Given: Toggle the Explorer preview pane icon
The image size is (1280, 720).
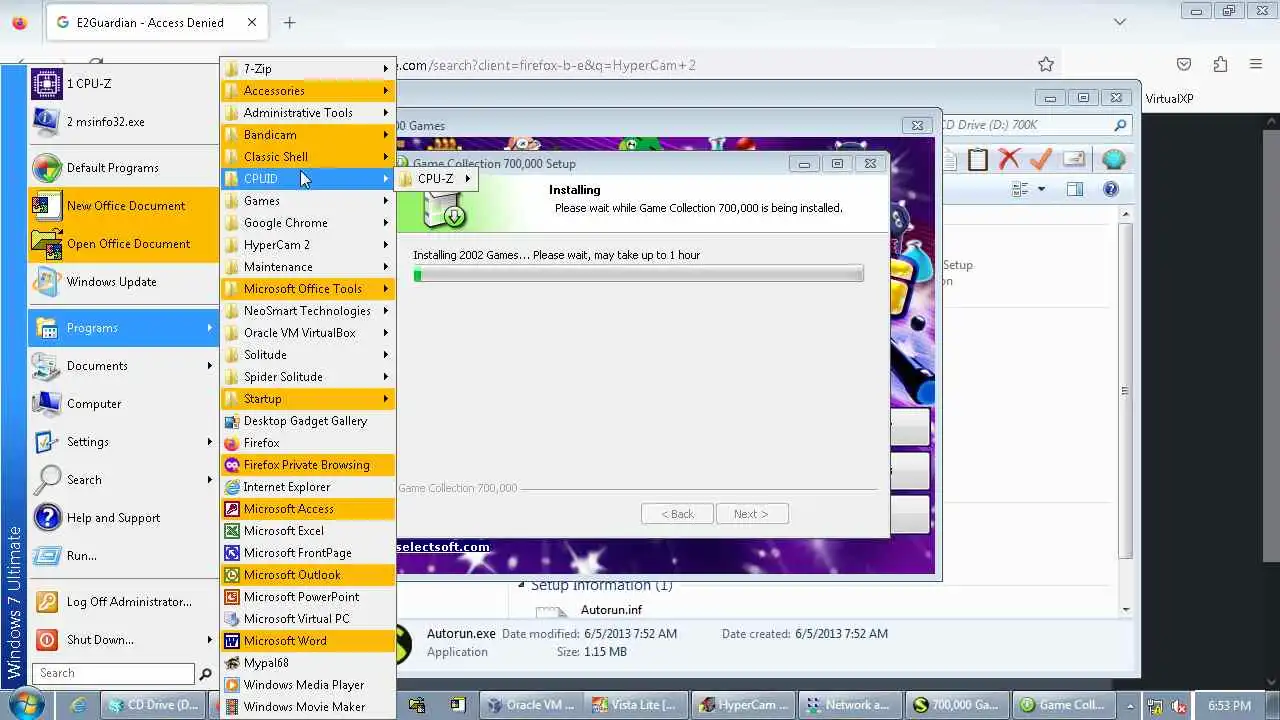Looking at the screenshot, I should [1075, 189].
